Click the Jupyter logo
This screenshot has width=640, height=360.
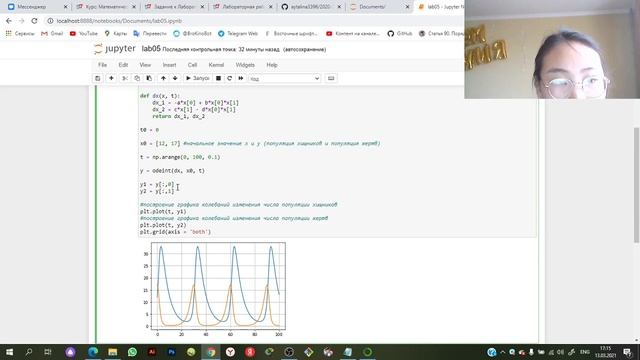[x=115, y=49]
